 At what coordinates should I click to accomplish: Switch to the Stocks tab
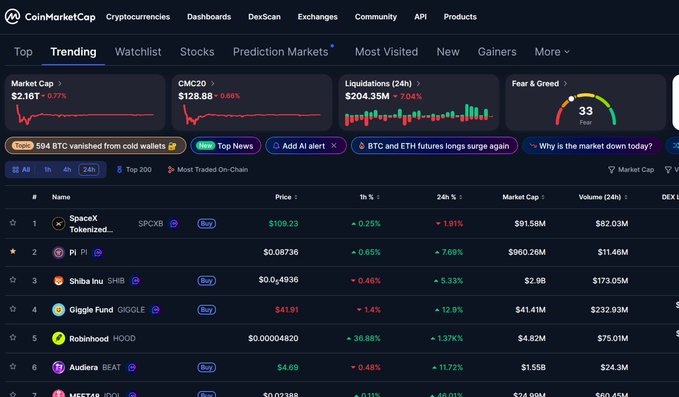click(197, 52)
